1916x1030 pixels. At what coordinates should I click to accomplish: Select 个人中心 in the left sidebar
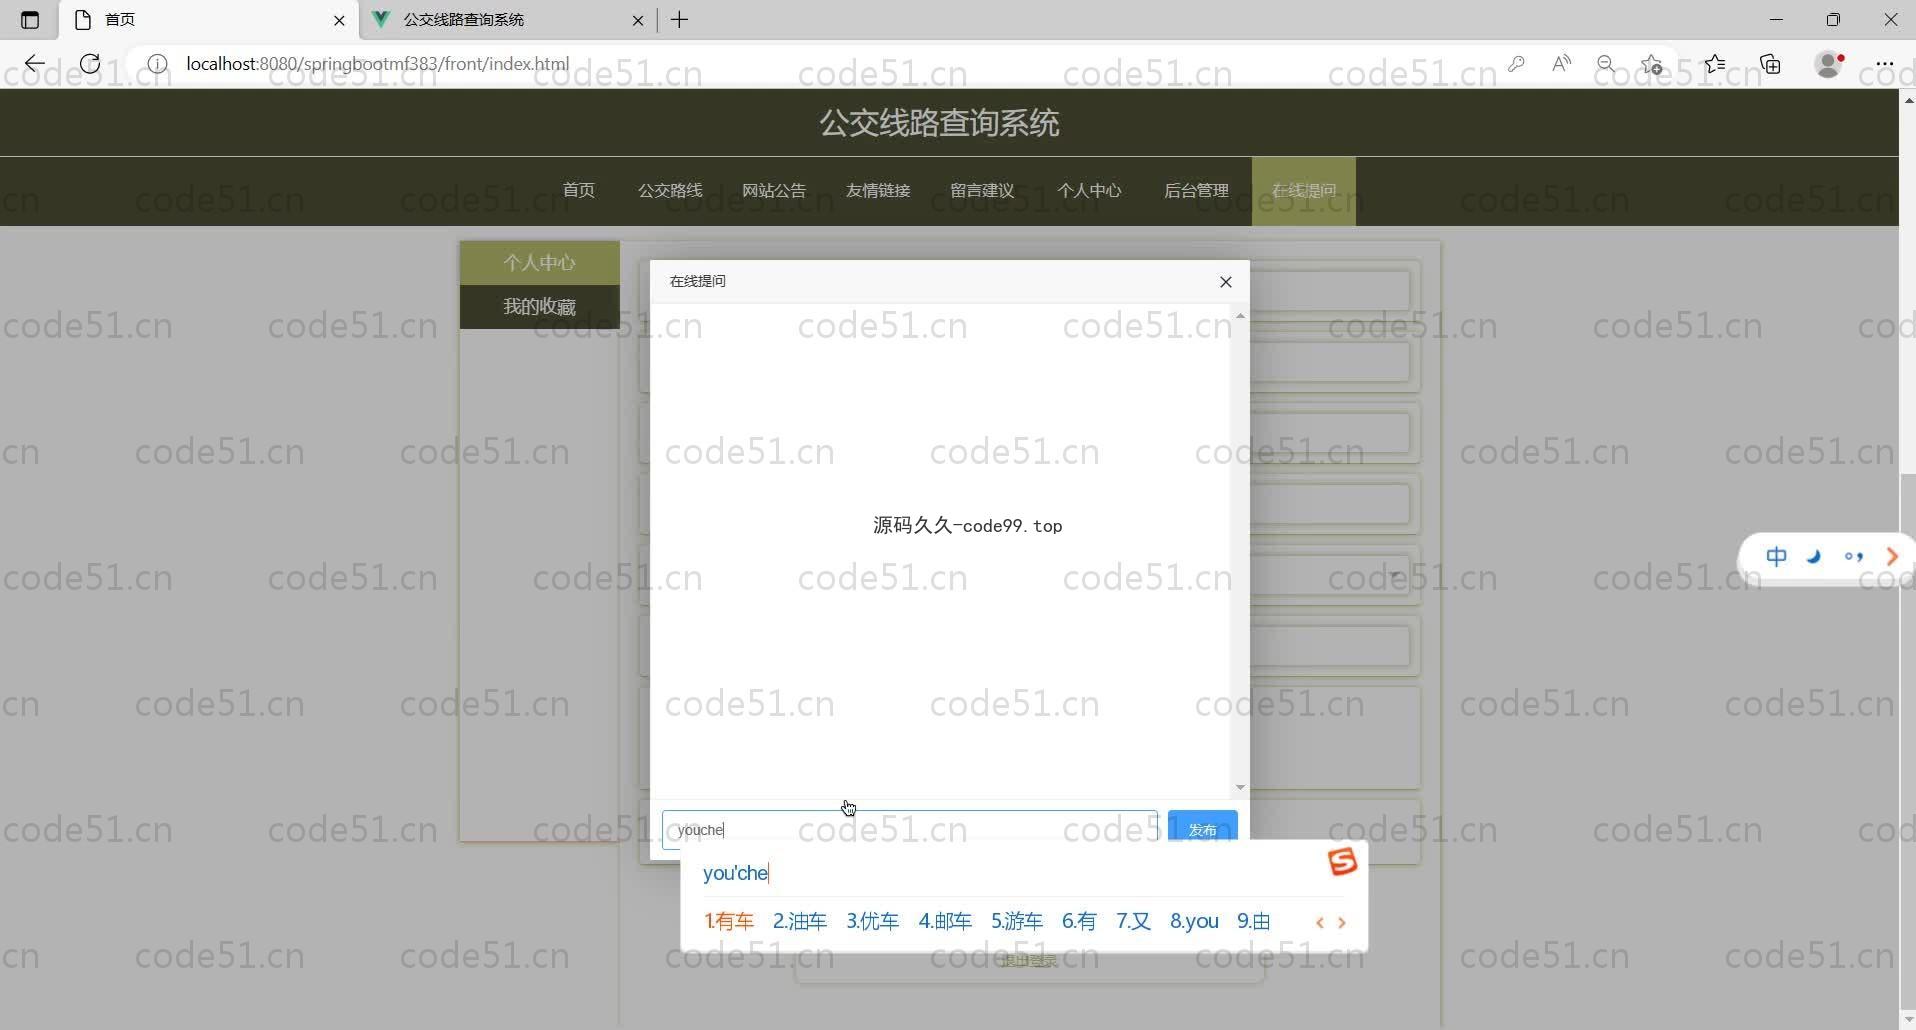click(540, 263)
